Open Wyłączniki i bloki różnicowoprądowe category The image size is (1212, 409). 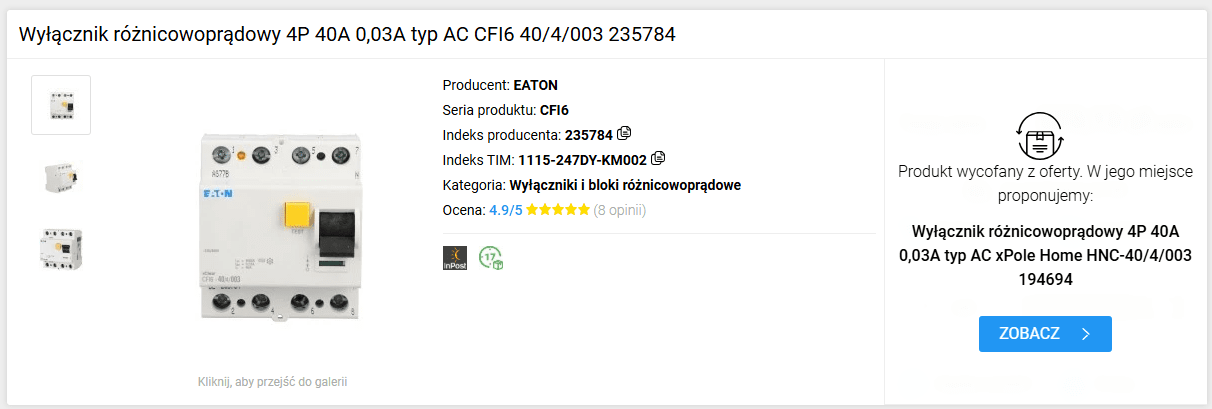625,185
